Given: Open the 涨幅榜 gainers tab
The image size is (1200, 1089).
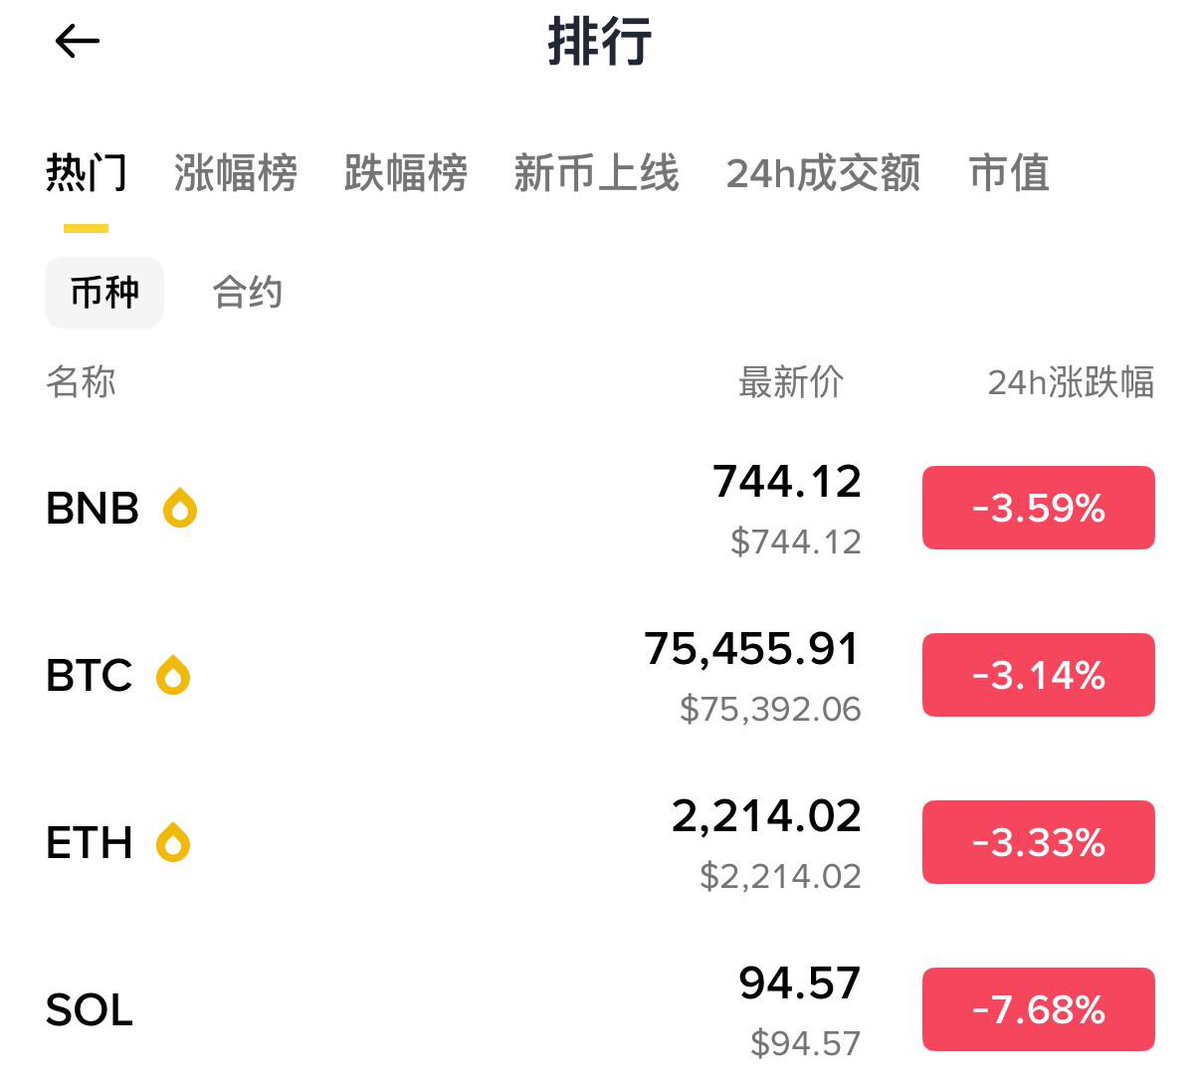Looking at the screenshot, I should 235,173.
